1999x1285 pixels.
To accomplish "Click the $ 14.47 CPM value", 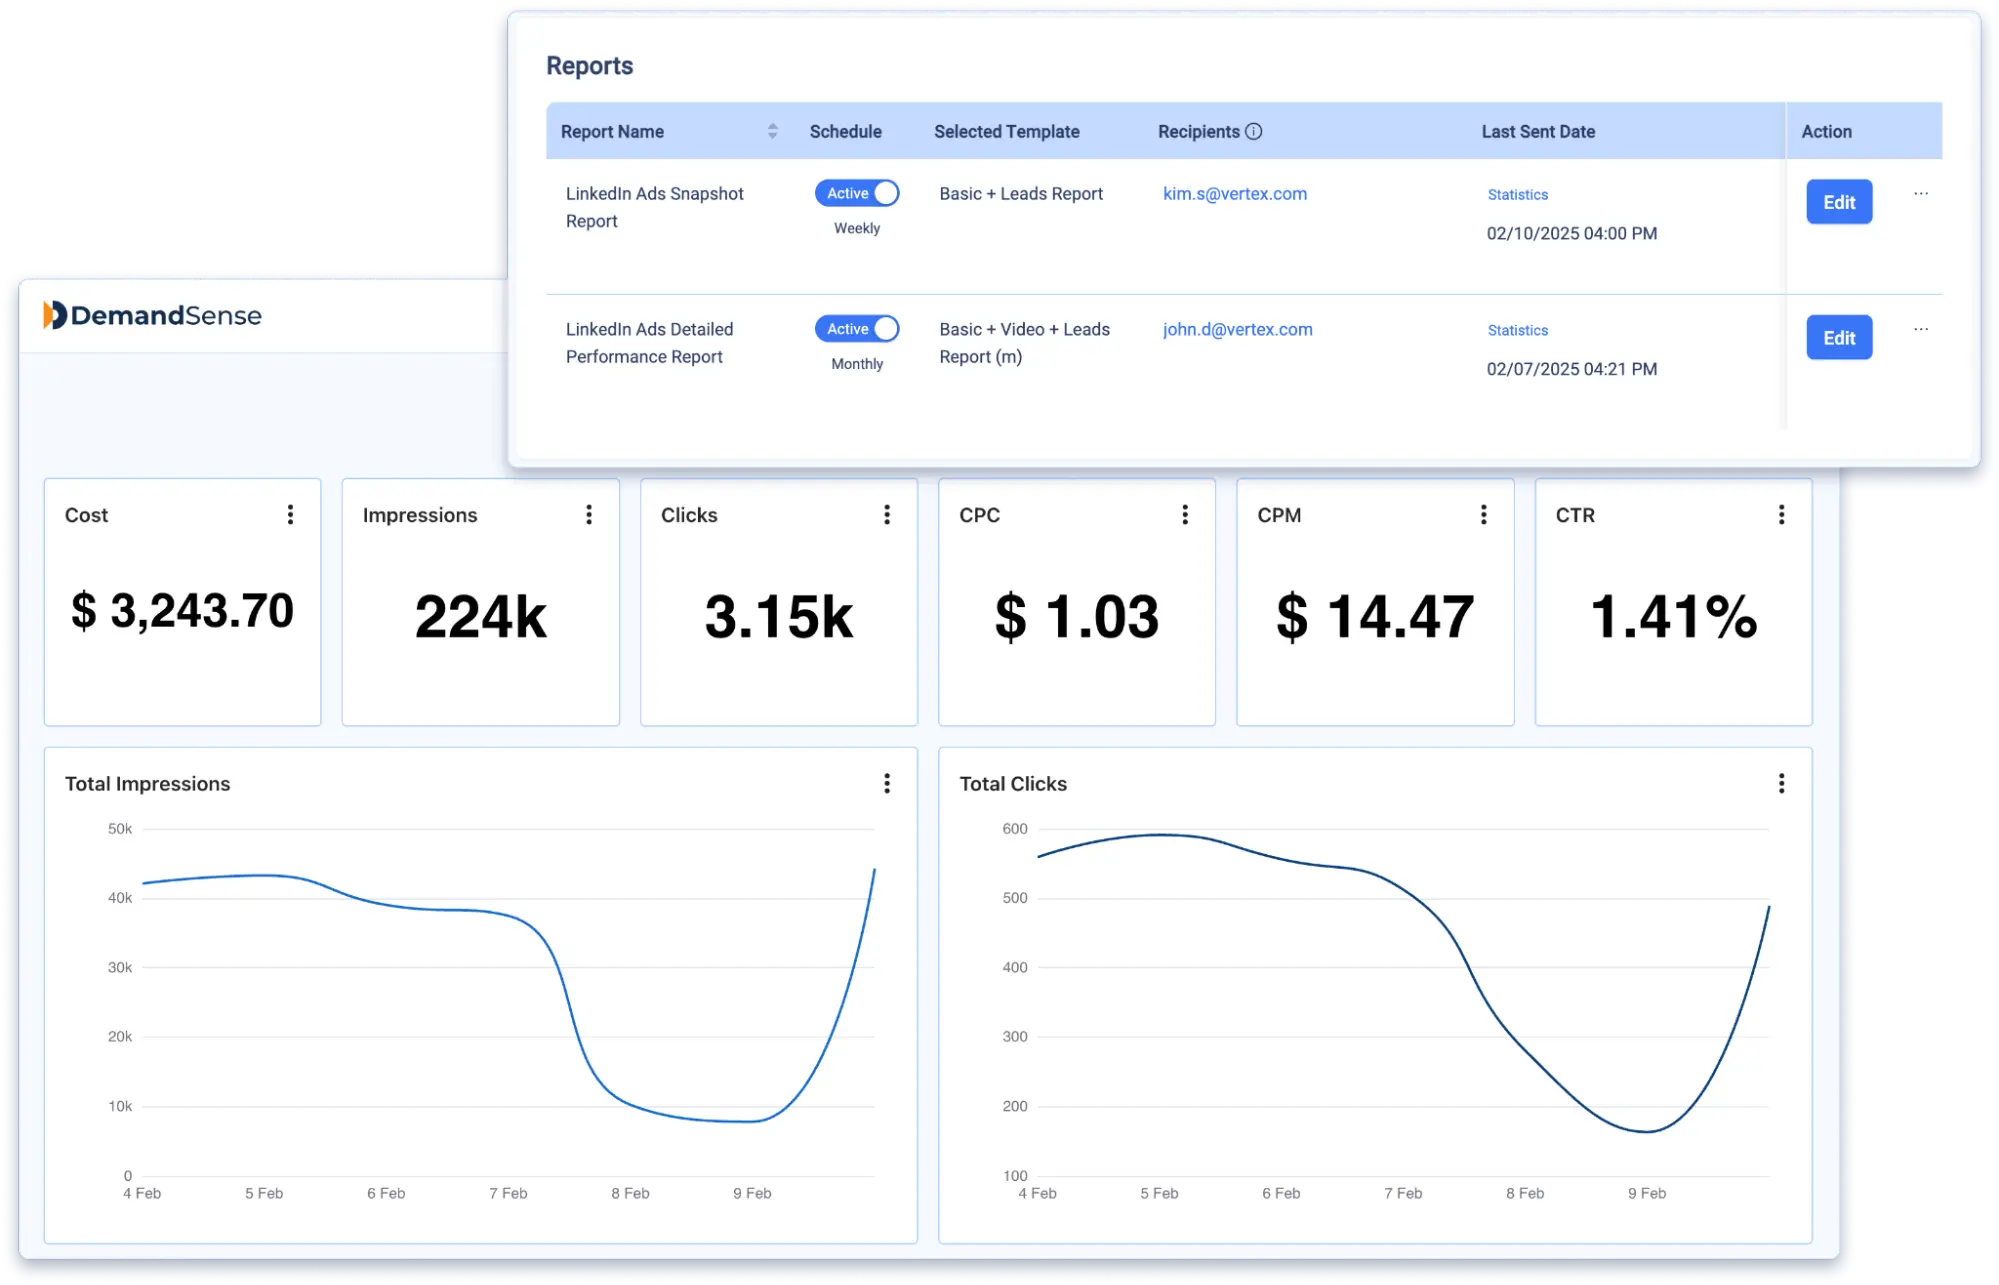I will tap(1375, 617).
